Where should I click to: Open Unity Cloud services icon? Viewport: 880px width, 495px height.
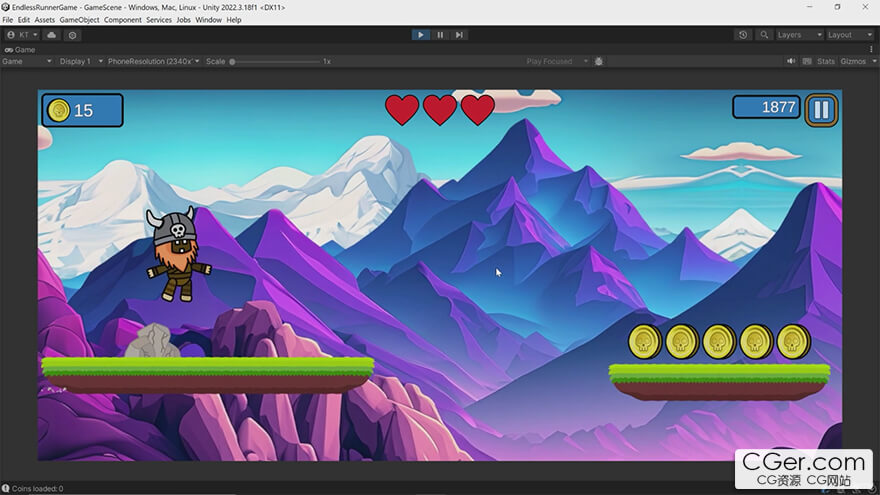[52, 35]
